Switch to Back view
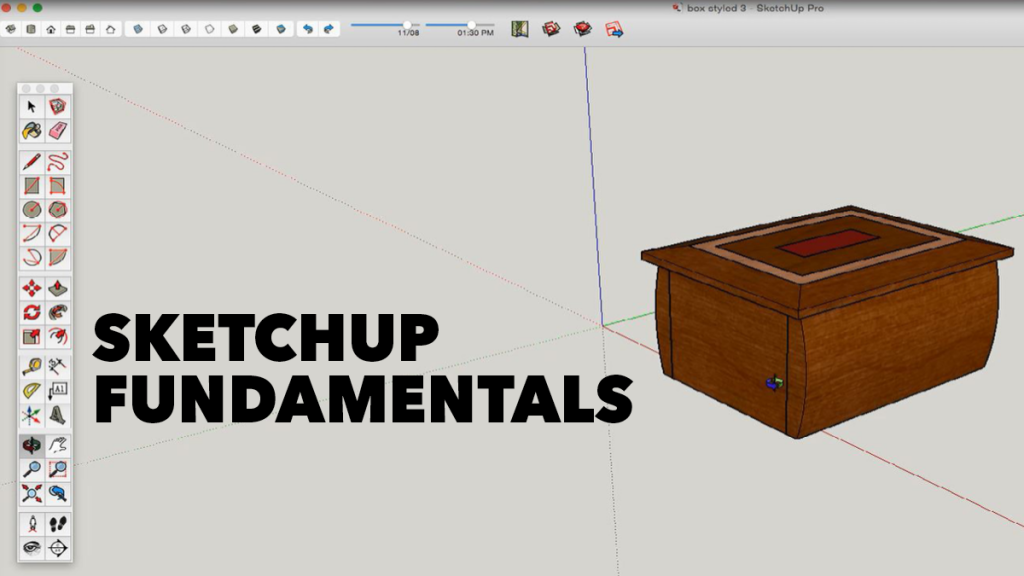Viewport: 1024px width, 576px height. point(90,29)
